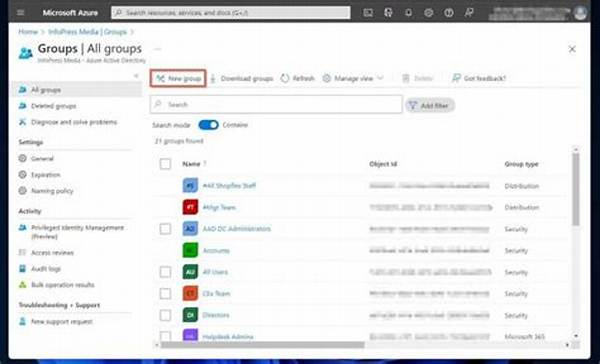Click the Object Id column header
Image resolution: width=600 pixels, height=364 pixels.
tap(383, 164)
